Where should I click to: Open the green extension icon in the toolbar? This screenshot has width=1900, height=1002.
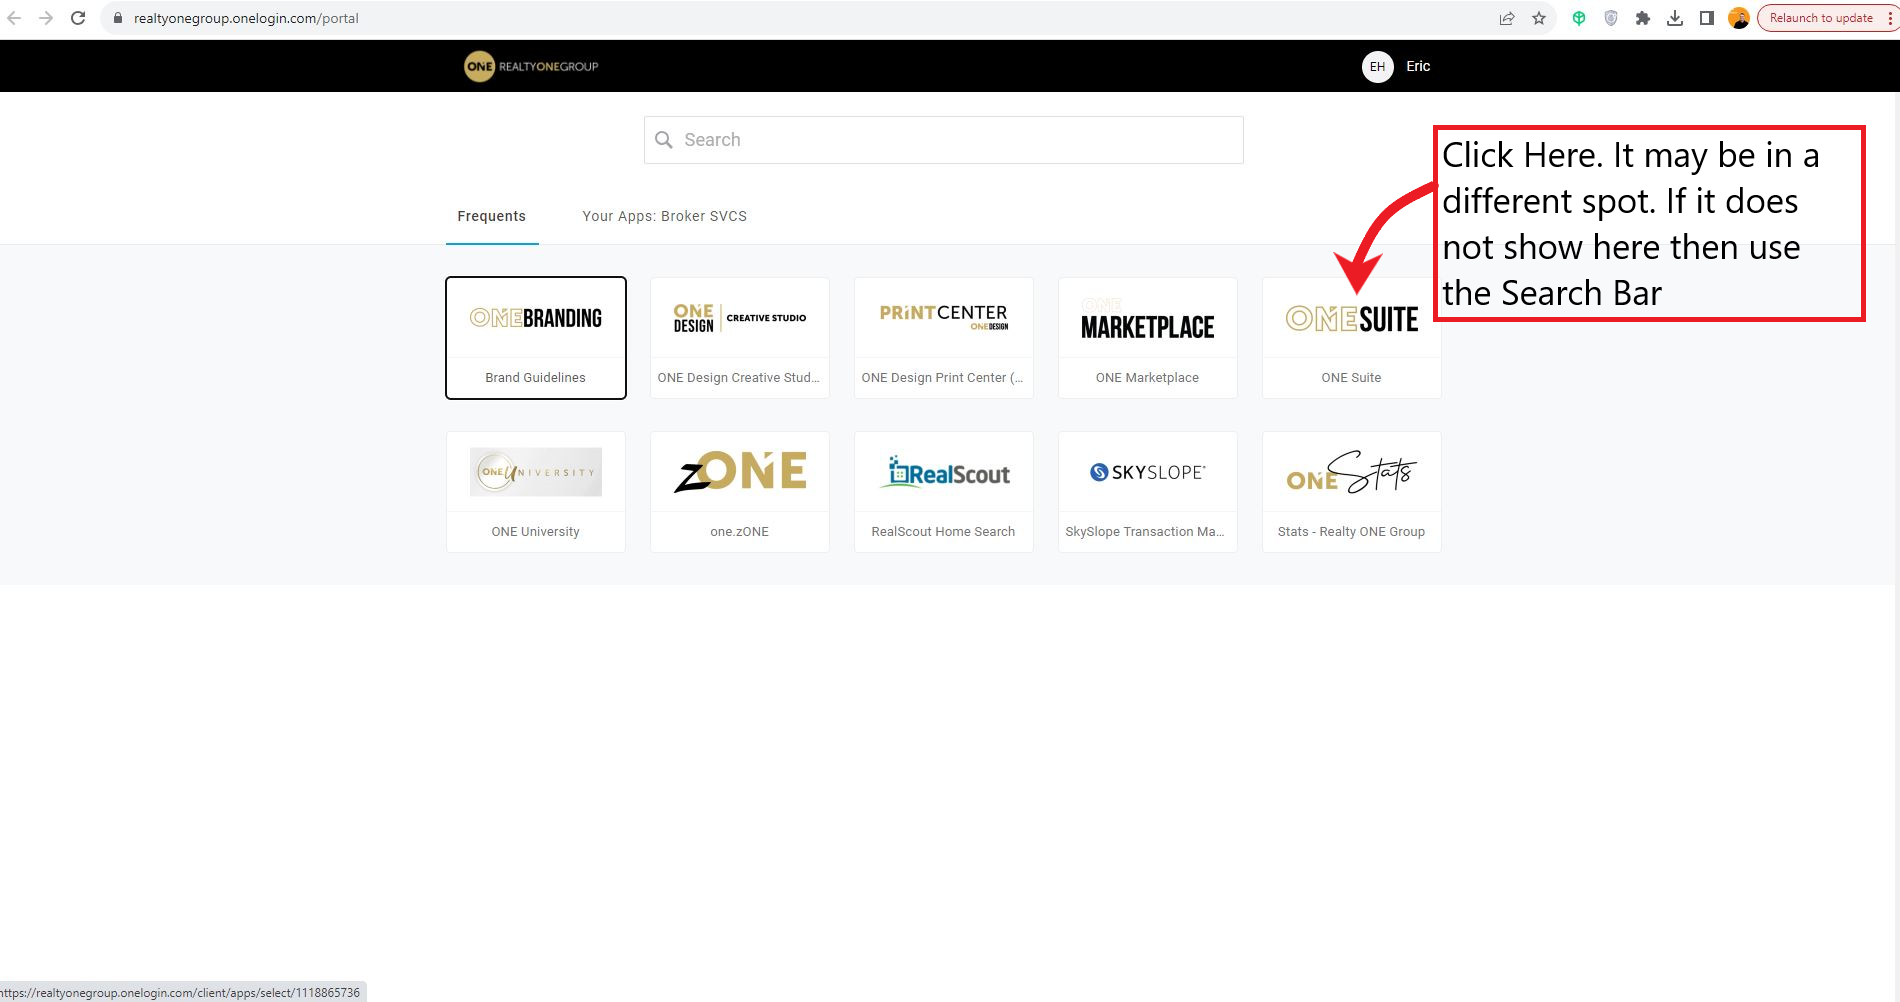(x=1579, y=18)
